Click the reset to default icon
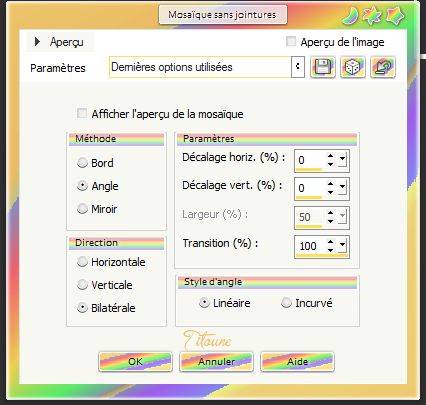This screenshot has width=426, height=405. (x=383, y=67)
